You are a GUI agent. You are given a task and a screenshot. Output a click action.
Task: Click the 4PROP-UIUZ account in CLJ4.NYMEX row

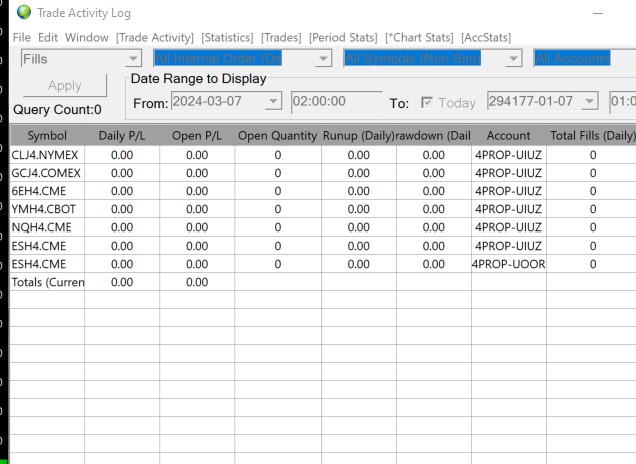pos(509,155)
